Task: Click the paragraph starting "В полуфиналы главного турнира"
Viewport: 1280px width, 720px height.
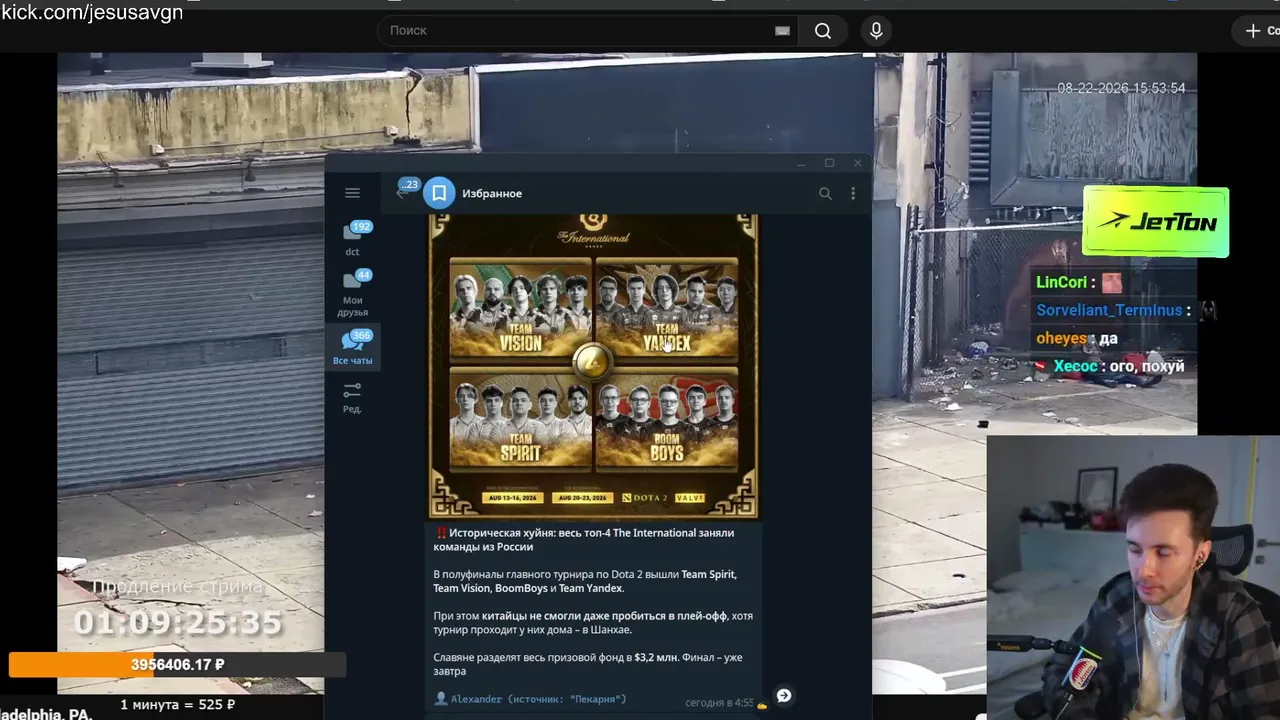Action: [x=585, y=581]
